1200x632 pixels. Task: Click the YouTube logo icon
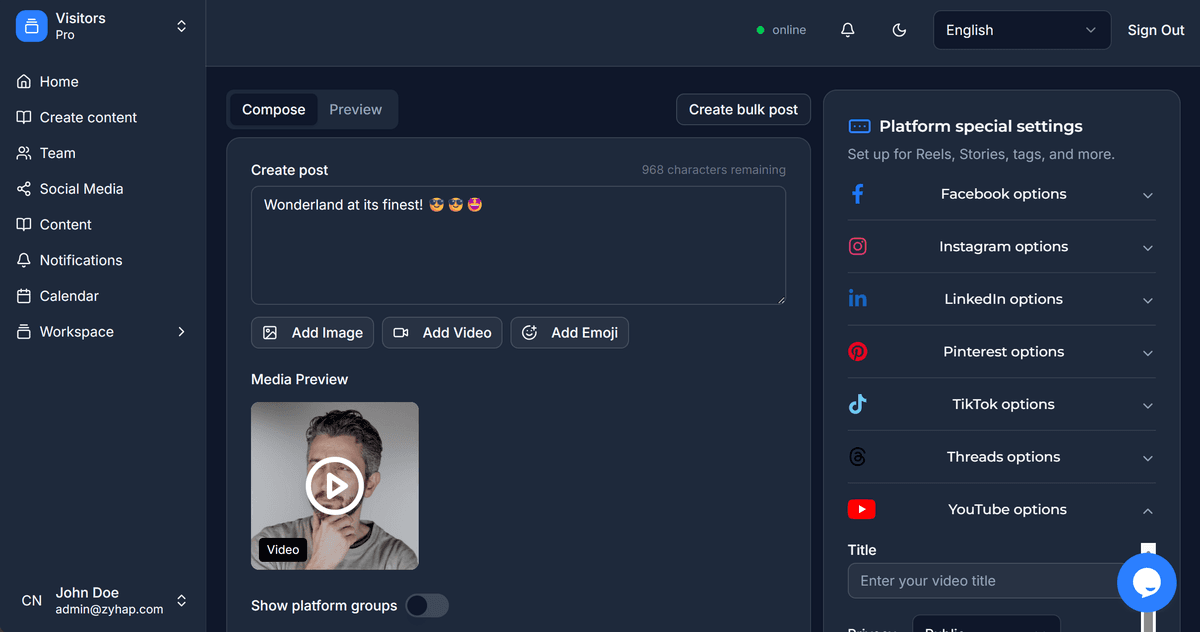[861, 510]
